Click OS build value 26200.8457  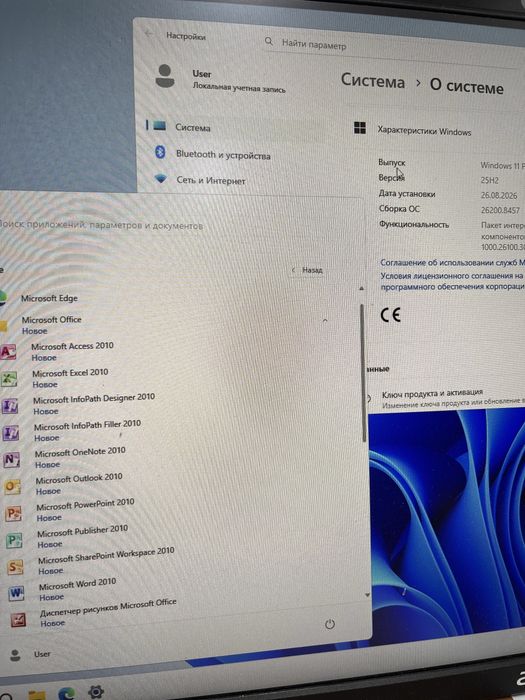point(500,210)
